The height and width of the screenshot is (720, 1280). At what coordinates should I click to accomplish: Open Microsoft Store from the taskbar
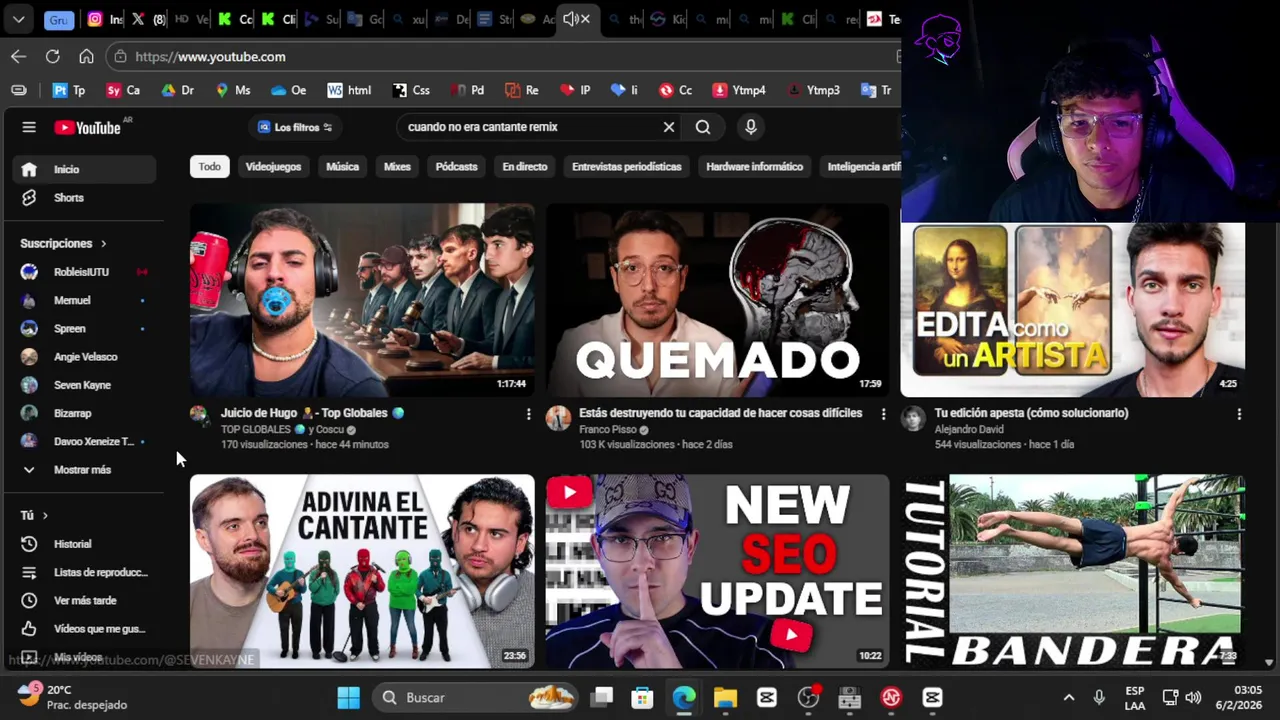pos(643,697)
